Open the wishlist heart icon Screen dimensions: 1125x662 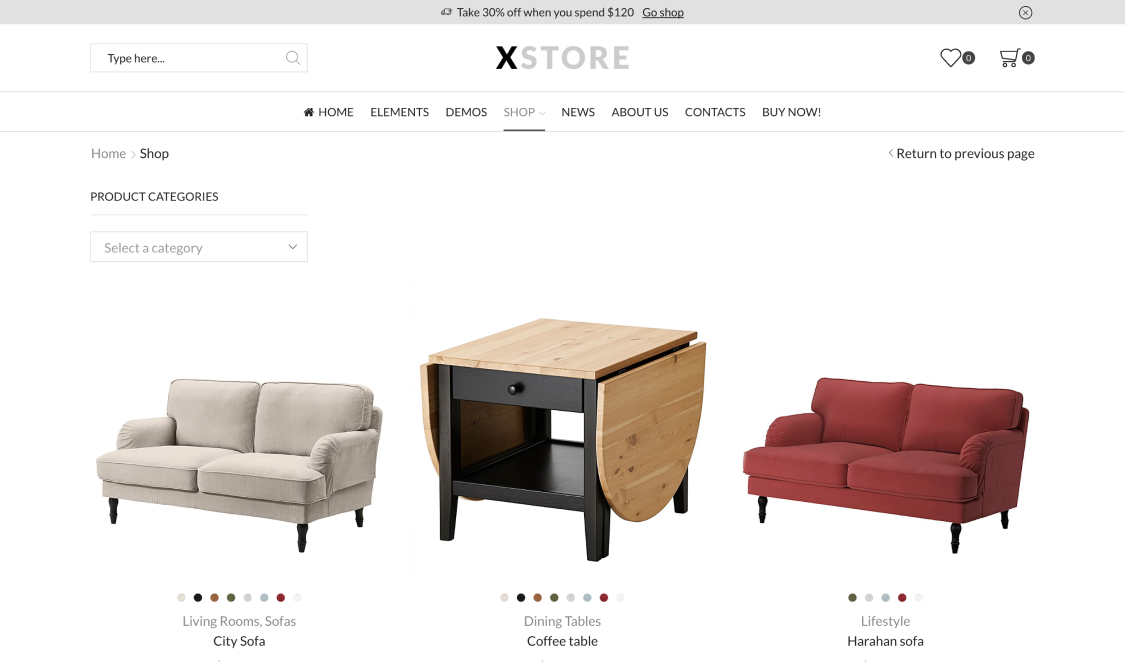[x=950, y=57]
